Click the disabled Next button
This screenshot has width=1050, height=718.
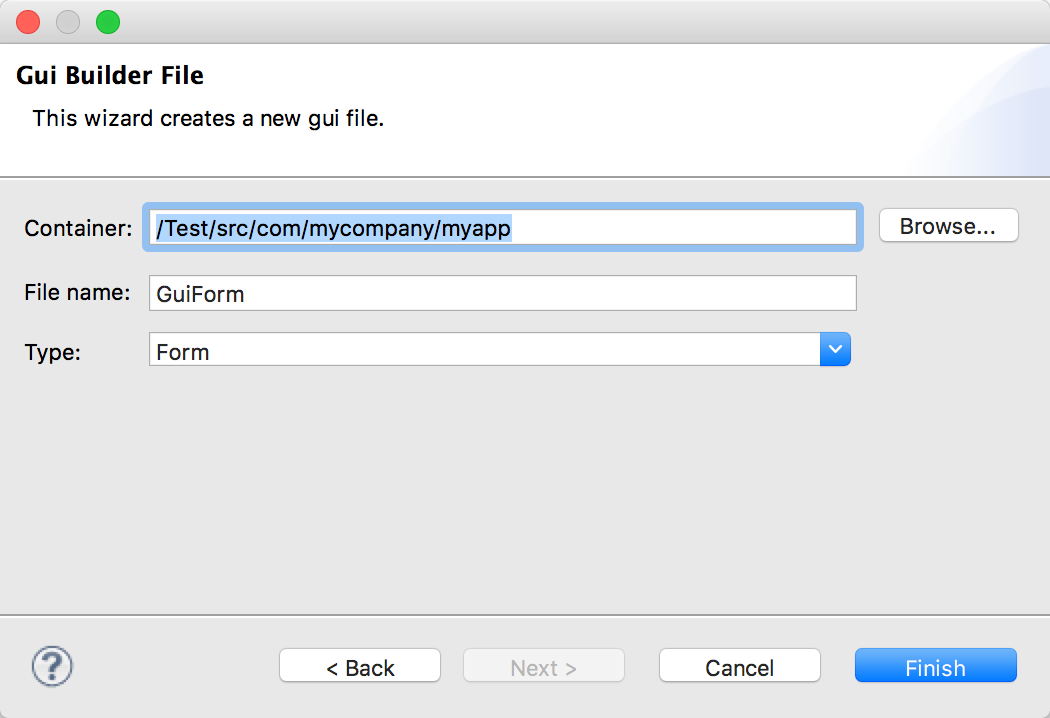543,665
